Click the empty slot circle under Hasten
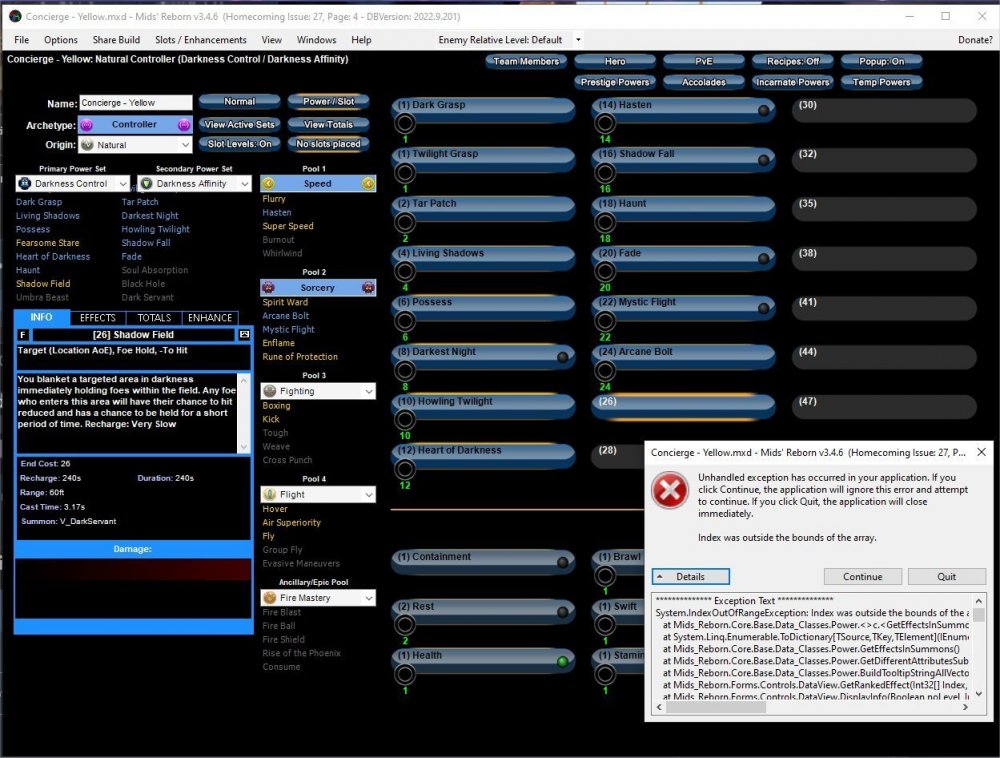1000x758 pixels. (x=604, y=123)
